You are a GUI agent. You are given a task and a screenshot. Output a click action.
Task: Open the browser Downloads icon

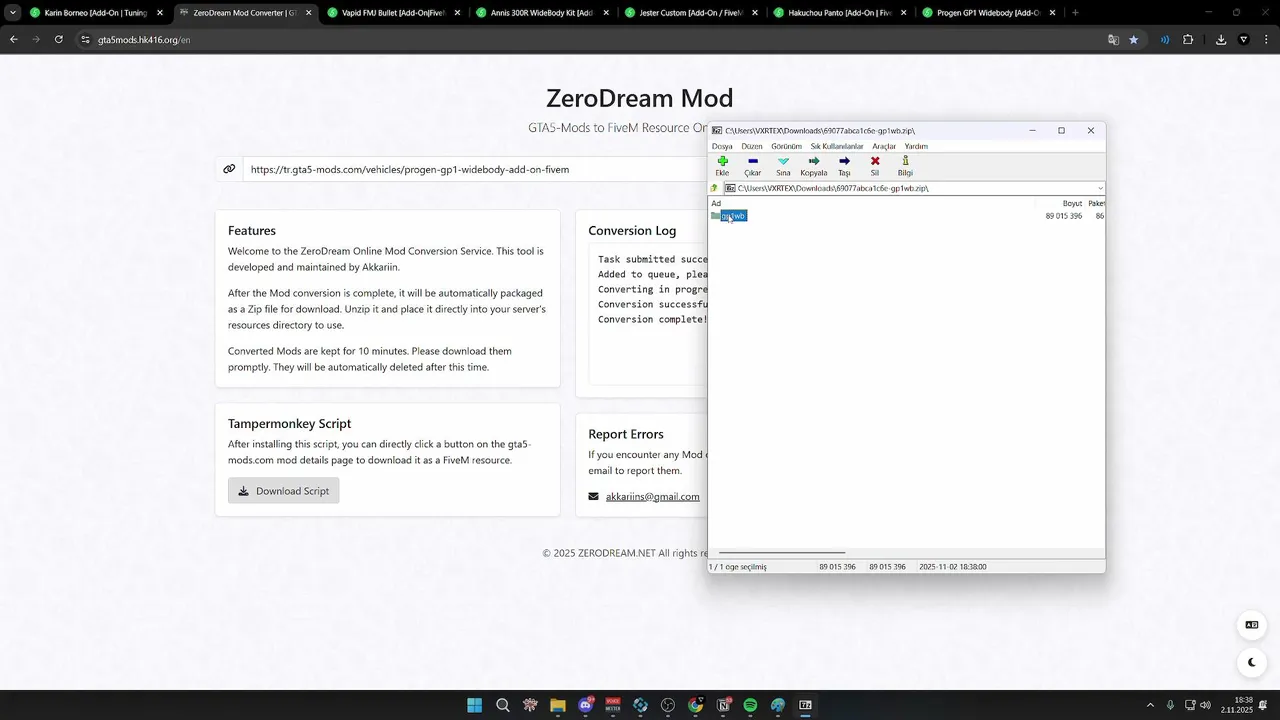coord(1221,40)
